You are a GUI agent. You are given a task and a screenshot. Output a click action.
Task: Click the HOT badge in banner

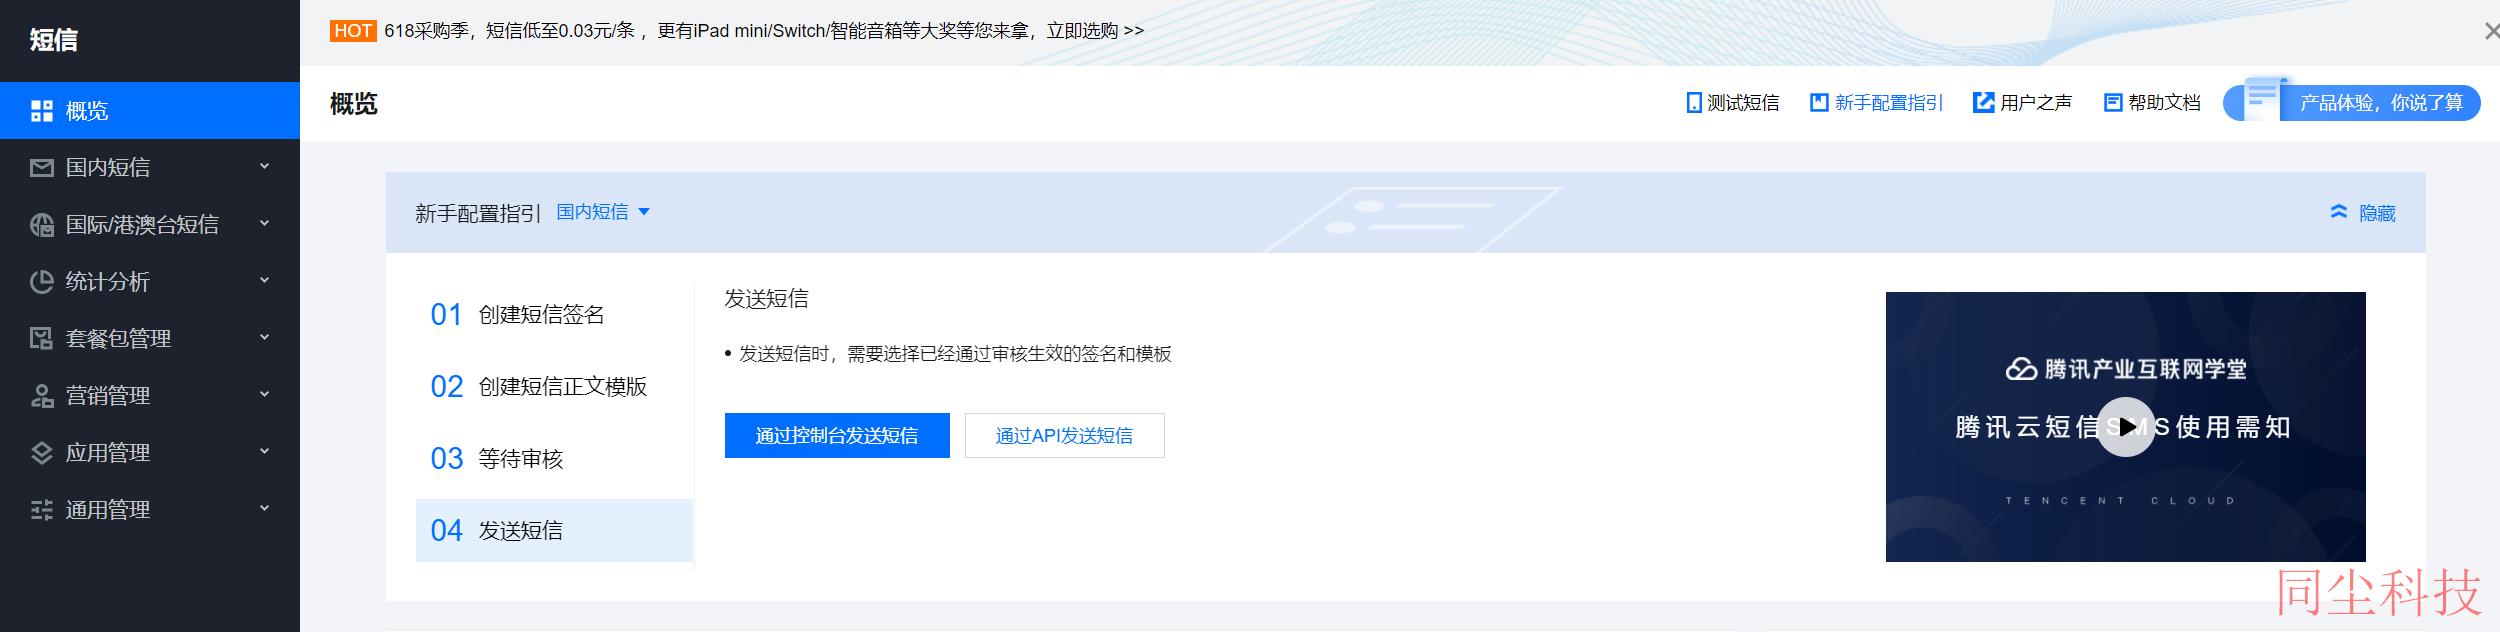pyautogui.click(x=353, y=31)
